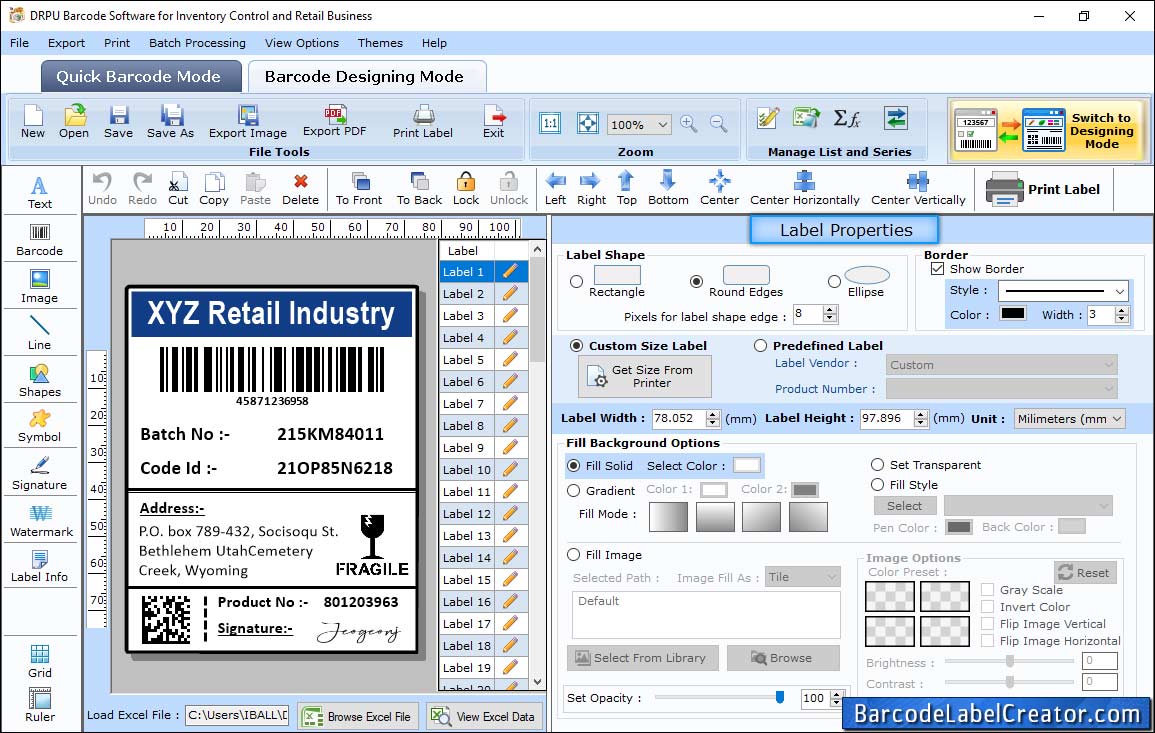Open the series formula (Σfx) tool

point(846,118)
